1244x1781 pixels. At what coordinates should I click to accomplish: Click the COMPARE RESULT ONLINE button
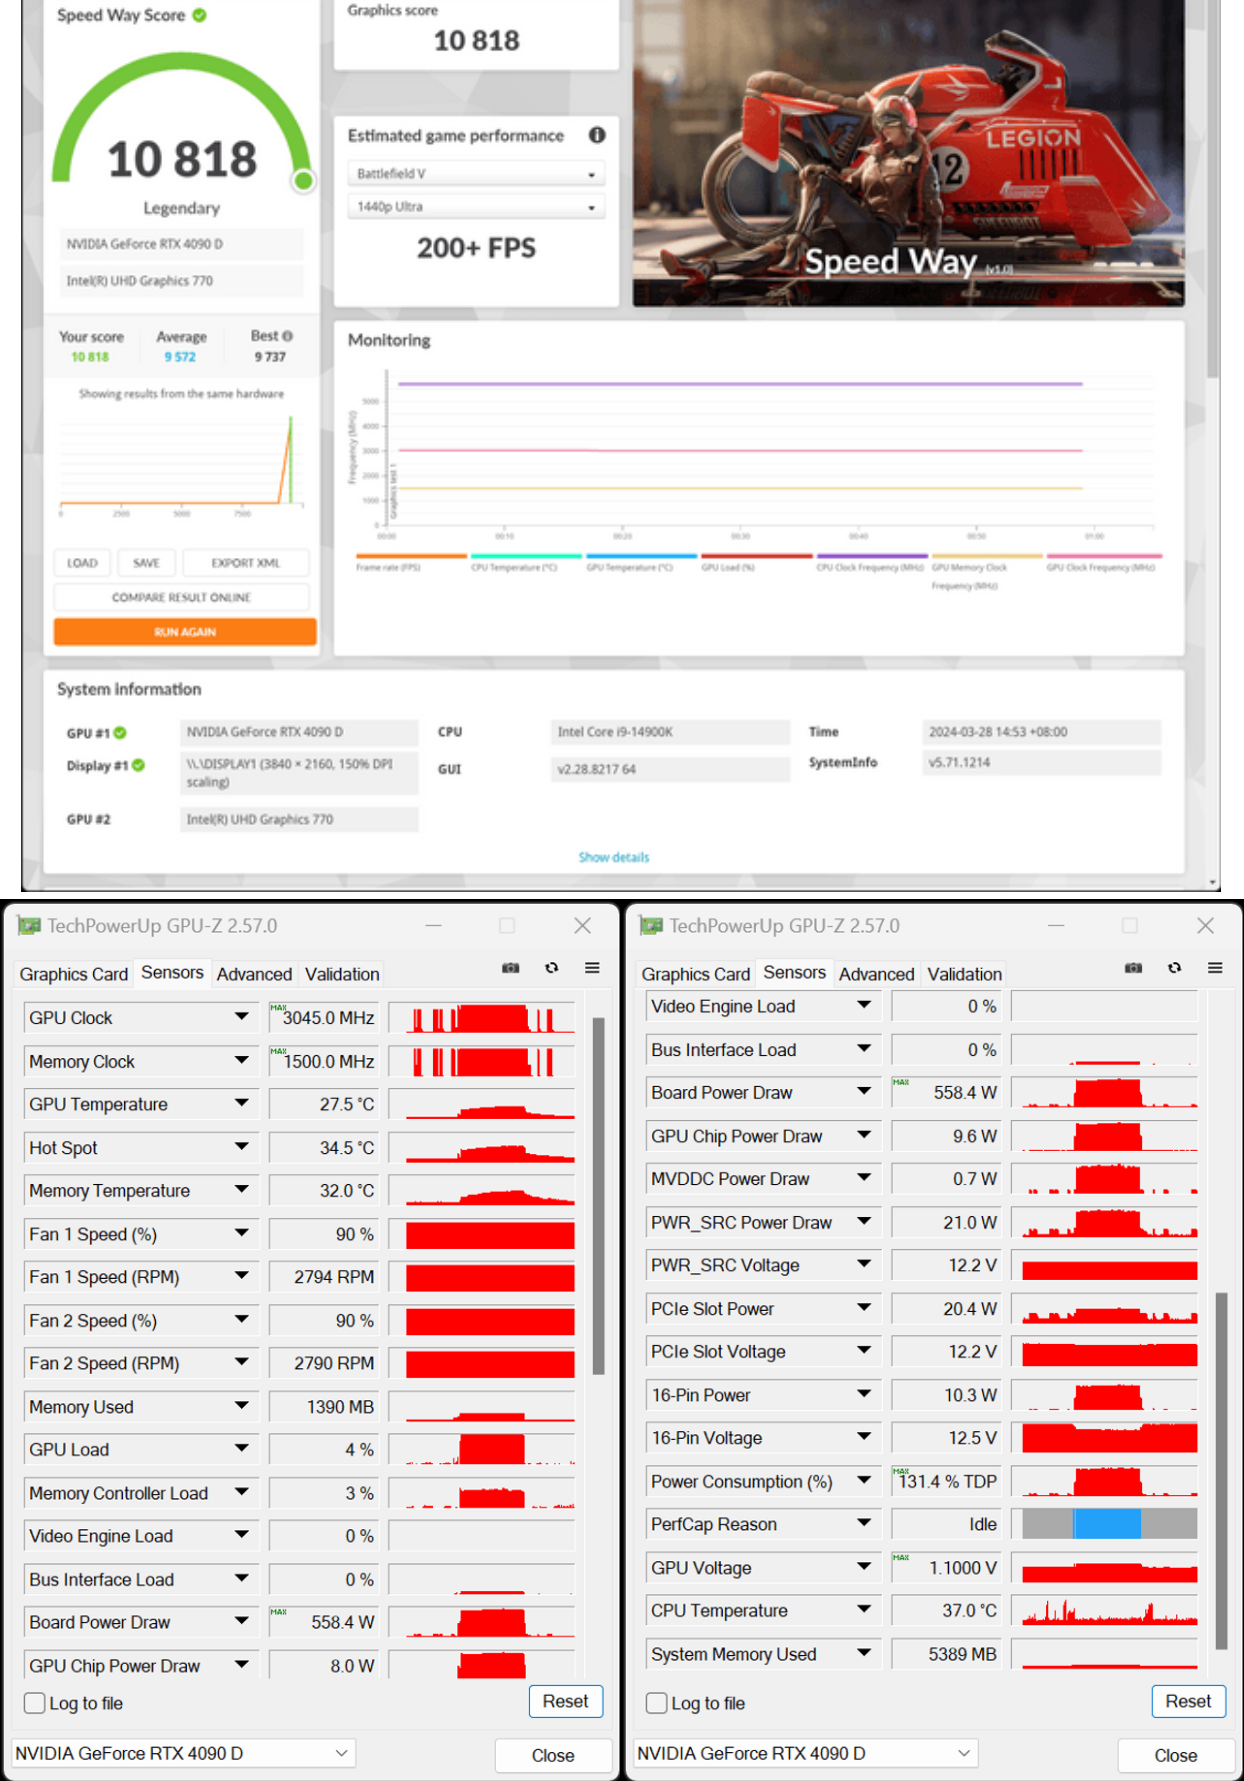click(181, 597)
